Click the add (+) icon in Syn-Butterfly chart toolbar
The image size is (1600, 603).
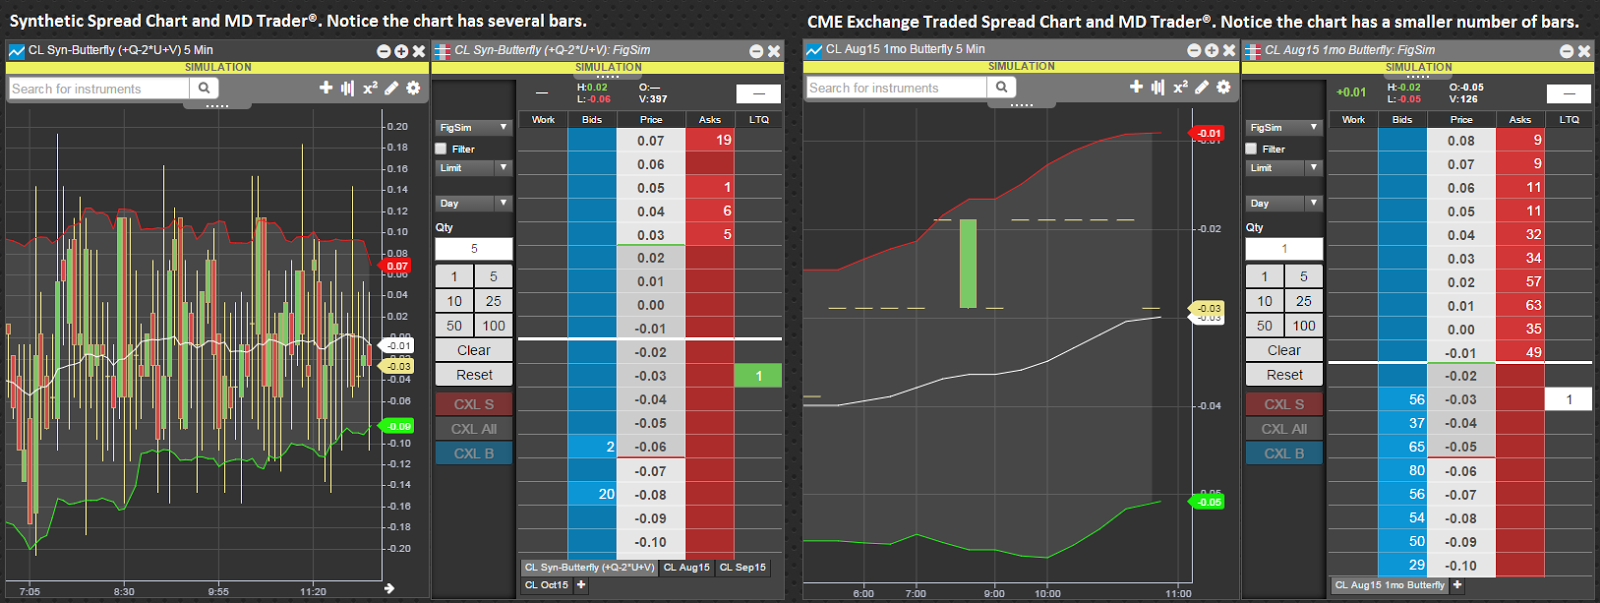click(325, 88)
